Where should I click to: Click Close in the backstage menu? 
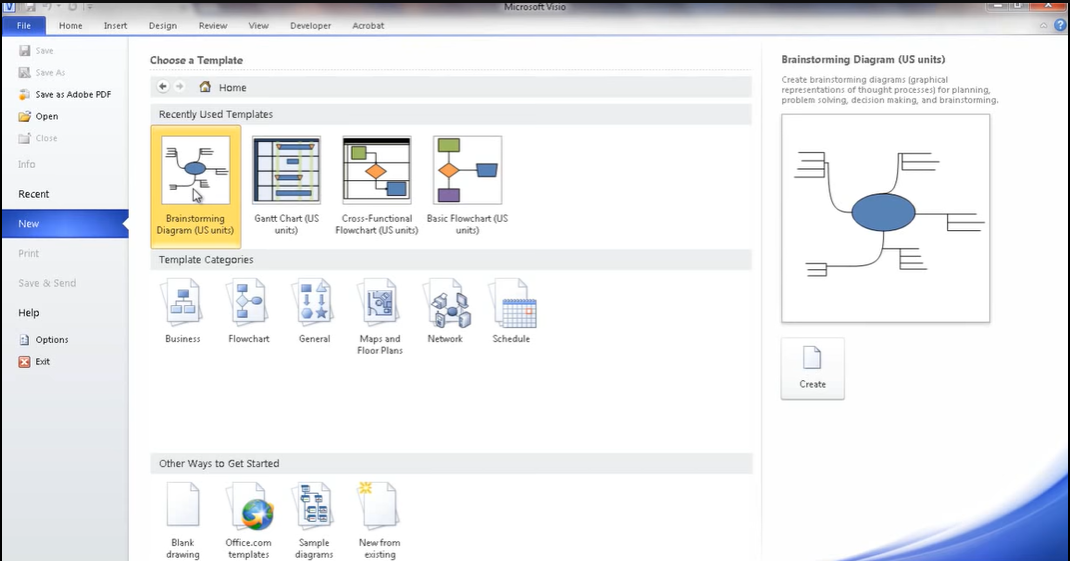(x=38, y=138)
